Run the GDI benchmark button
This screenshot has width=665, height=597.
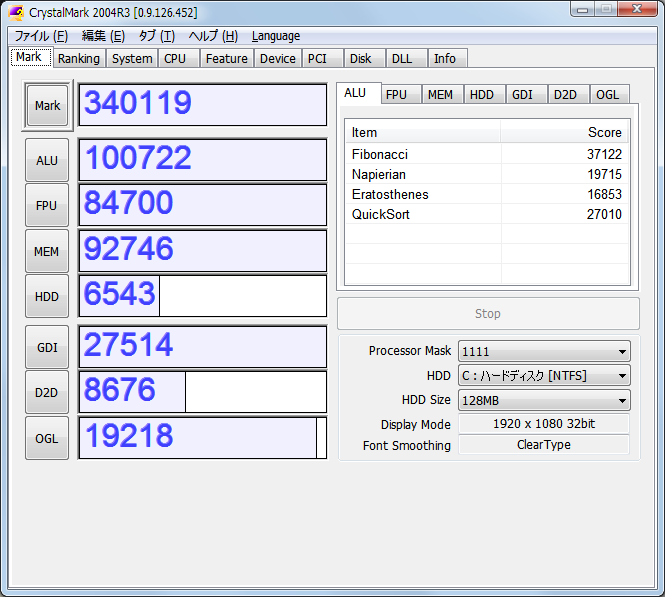pyautogui.click(x=47, y=347)
